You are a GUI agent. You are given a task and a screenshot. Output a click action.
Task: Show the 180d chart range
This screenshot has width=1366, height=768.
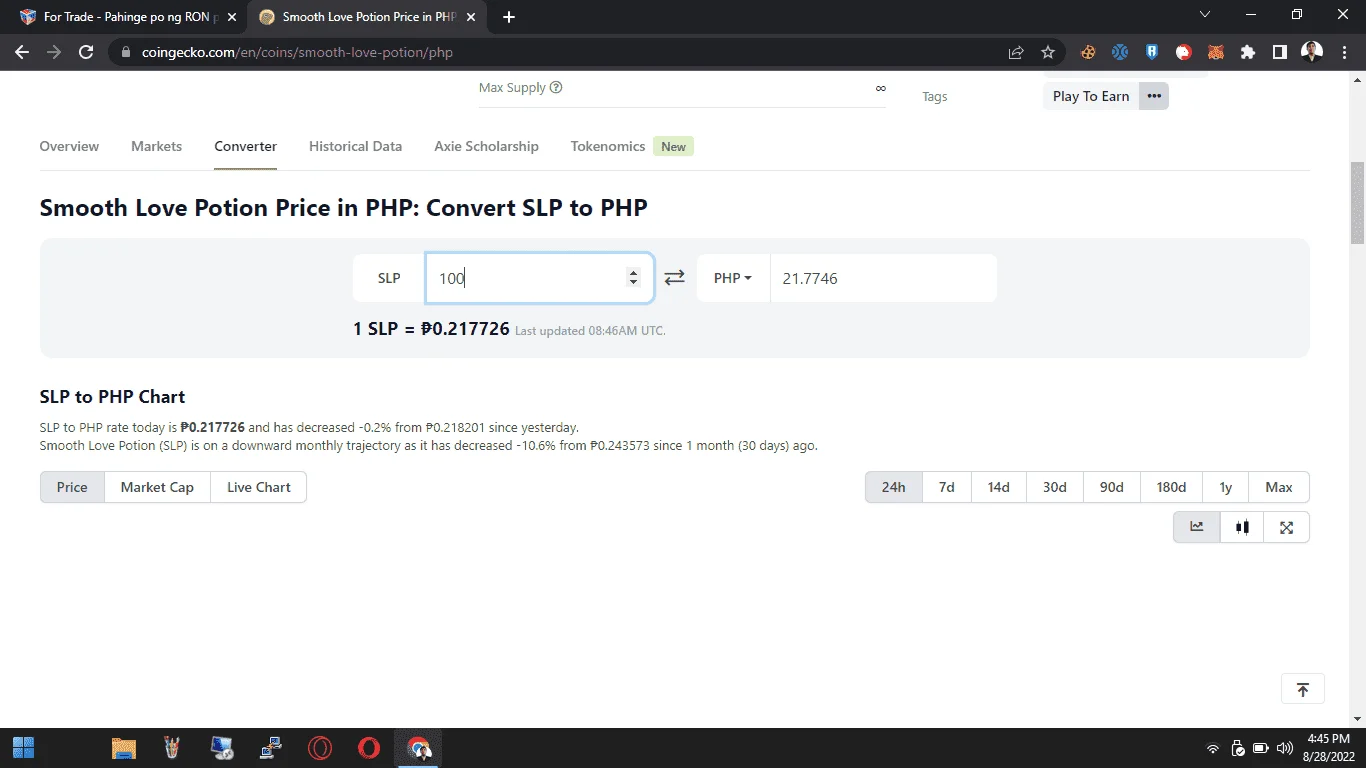[1172, 487]
